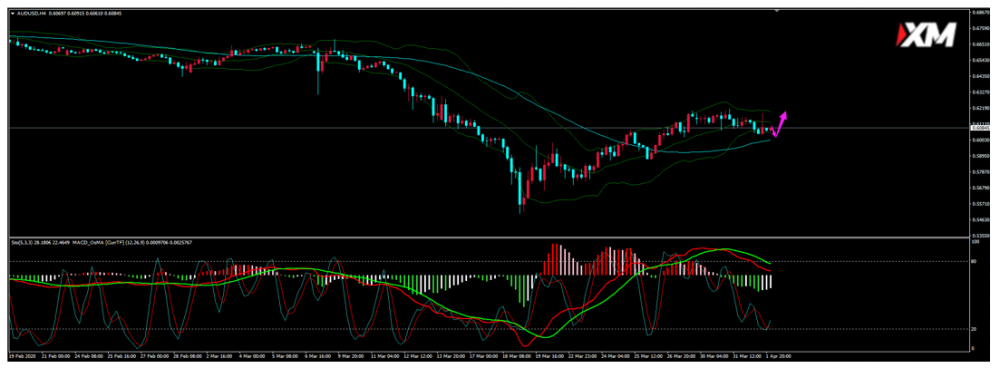The height and width of the screenshot is (368, 1000).
Task: Select the level 80 label on oscillator scale
Action: pos(974,261)
